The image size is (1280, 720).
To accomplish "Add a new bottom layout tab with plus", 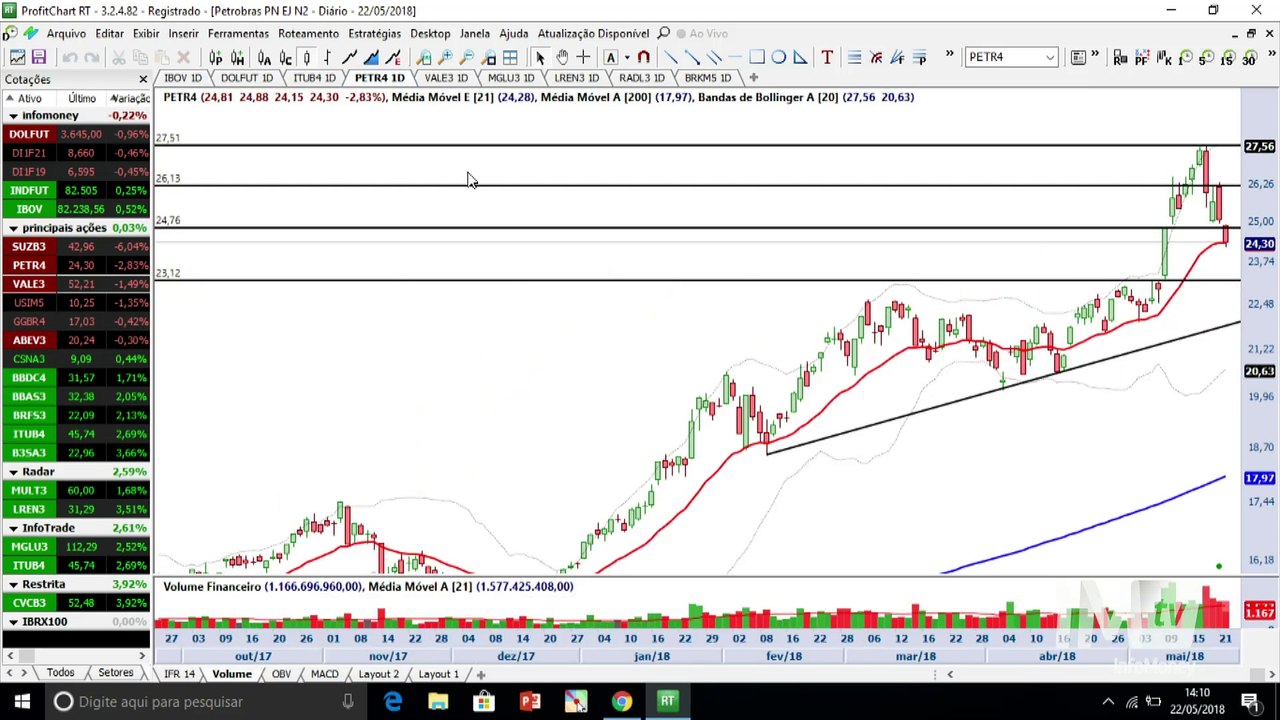I will pos(481,675).
